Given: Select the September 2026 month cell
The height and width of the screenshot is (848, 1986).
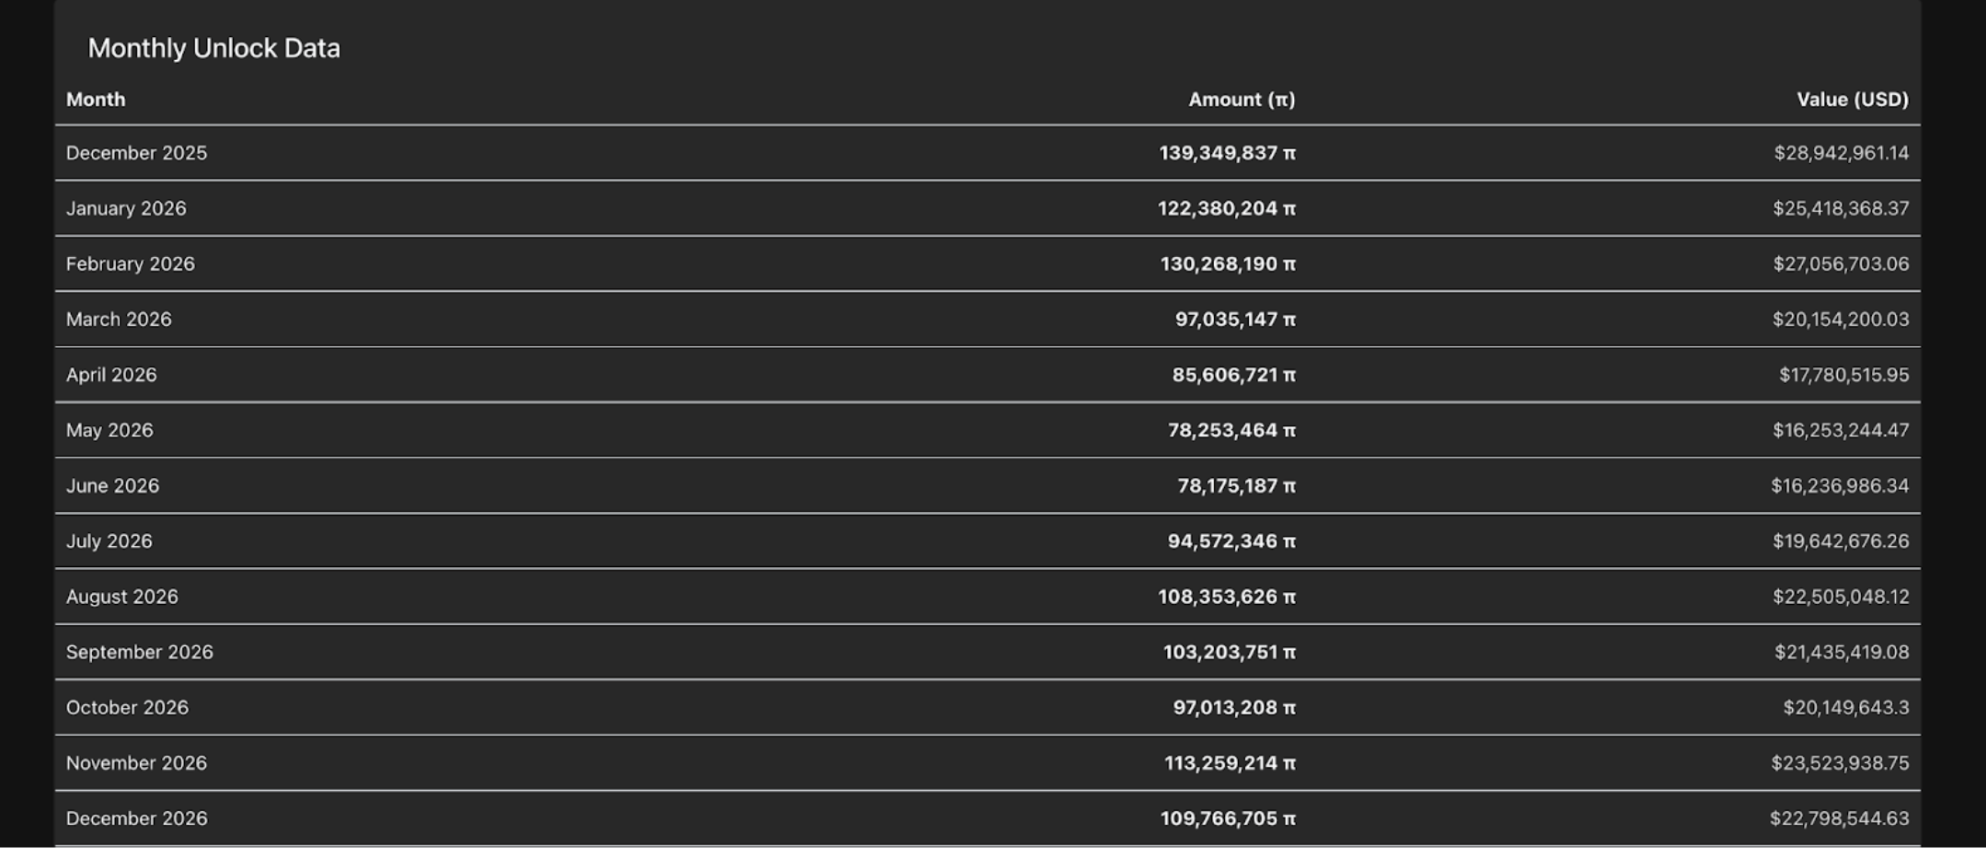Looking at the screenshot, I should point(140,652).
